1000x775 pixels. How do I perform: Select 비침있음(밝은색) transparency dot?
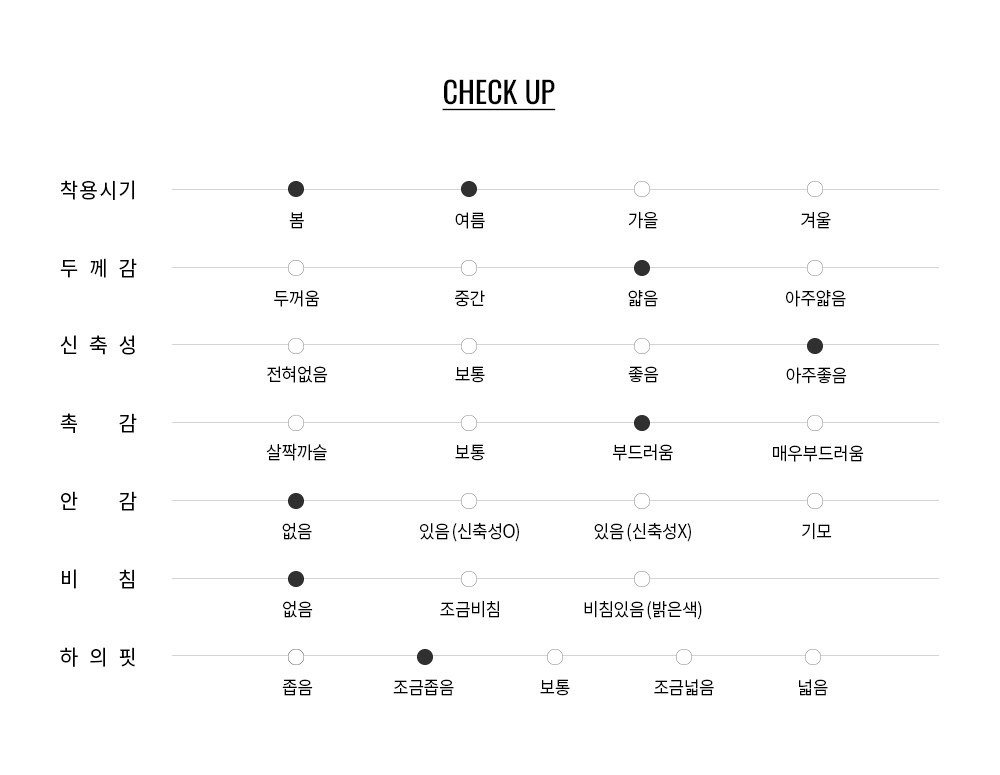[x=642, y=579]
